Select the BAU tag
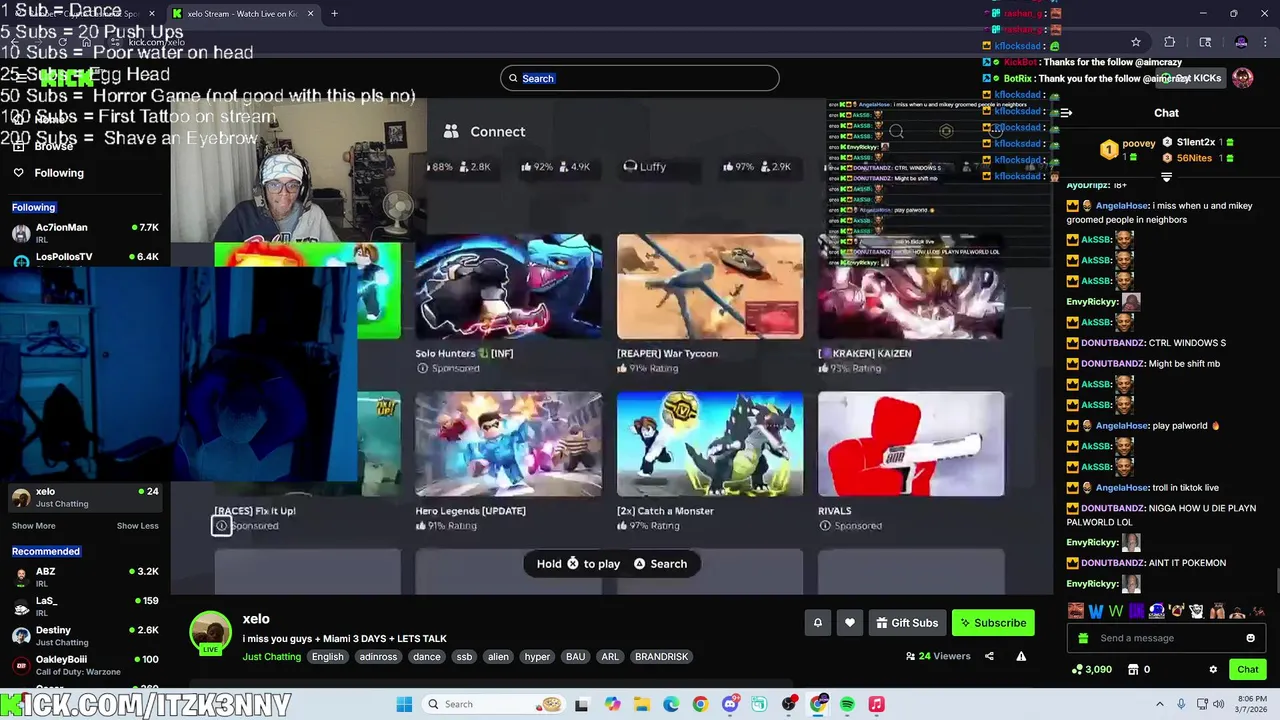Image resolution: width=1280 pixels, height=720 pixels. (x=575, y=657)
